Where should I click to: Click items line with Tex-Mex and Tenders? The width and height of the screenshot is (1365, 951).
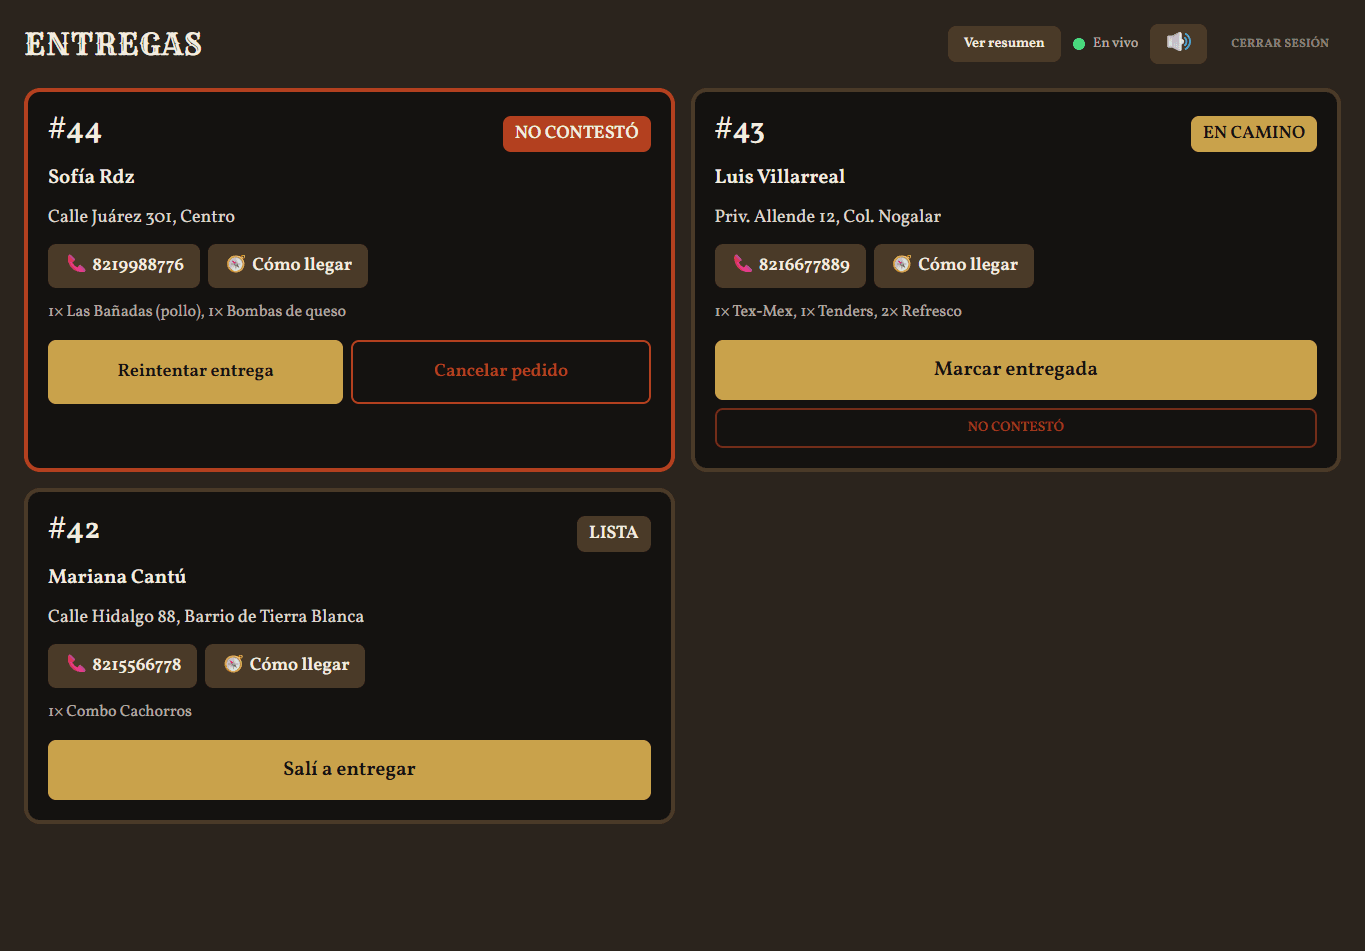point(838,312)
